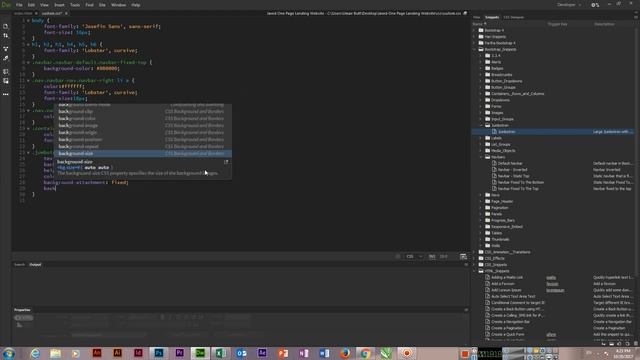
Task: Open the View menu
Action: pos(44,5)
